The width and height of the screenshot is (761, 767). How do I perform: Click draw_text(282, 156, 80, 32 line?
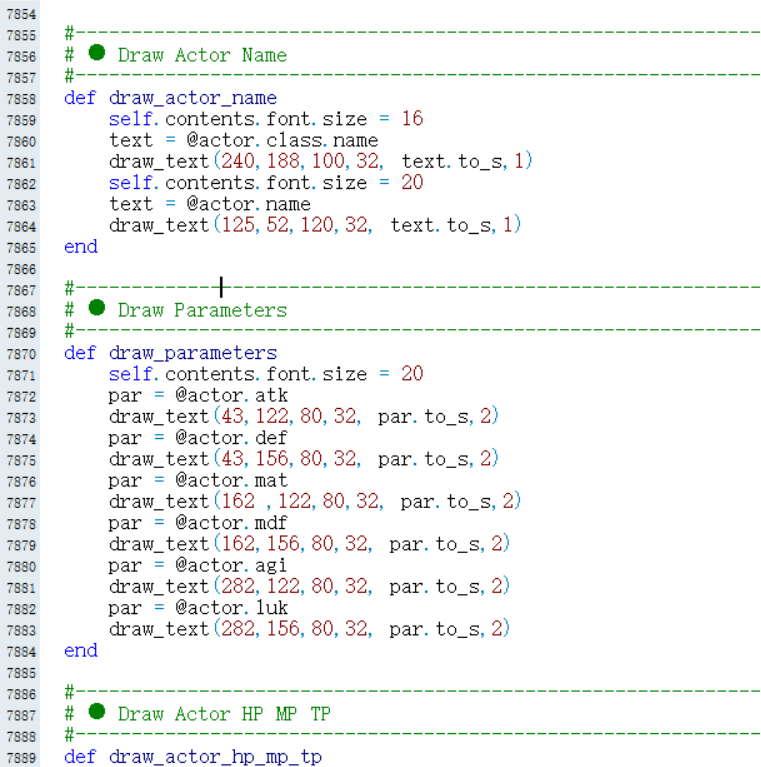pos(309,629)
